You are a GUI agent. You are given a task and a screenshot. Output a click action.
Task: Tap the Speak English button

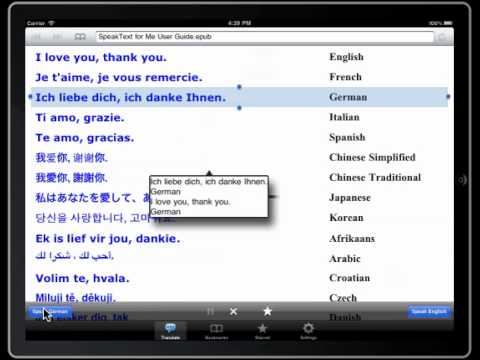(x=429, y=312)
